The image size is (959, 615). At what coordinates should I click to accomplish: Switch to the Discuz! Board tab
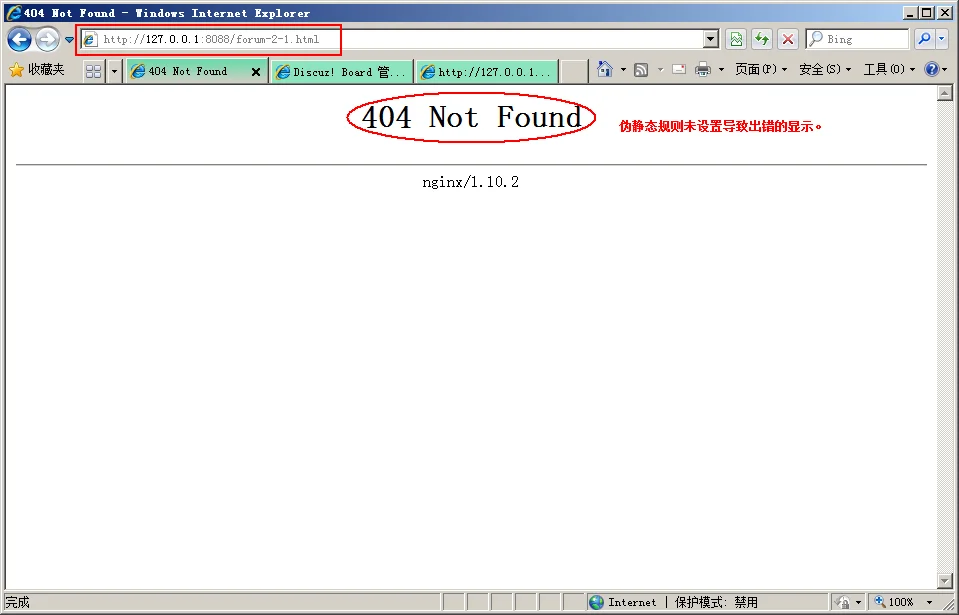(342, 72)
